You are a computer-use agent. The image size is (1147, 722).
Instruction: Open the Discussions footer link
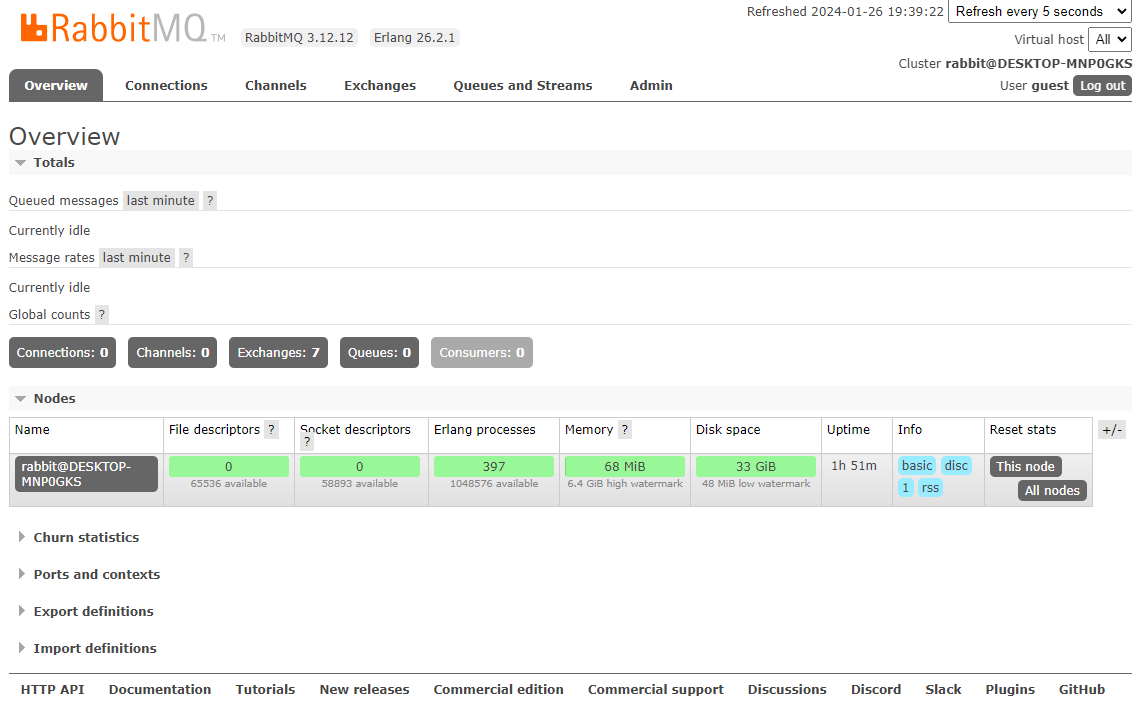click(787, 690)
